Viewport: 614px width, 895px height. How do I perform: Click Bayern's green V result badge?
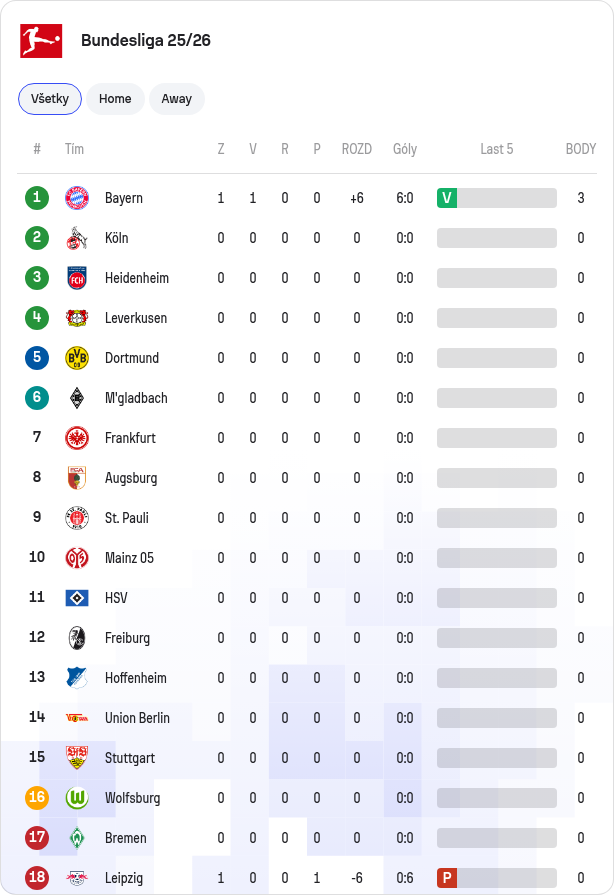(447, 198)
